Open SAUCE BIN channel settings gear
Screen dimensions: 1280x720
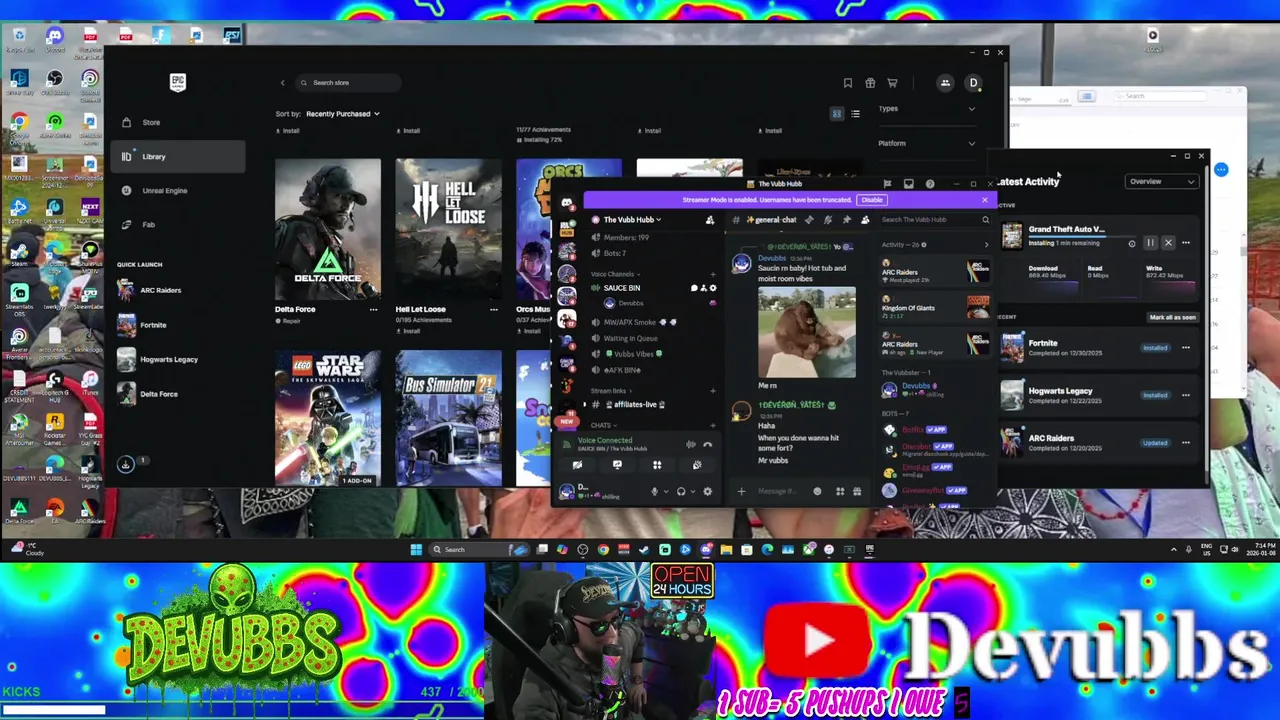[x=713, y=288]
